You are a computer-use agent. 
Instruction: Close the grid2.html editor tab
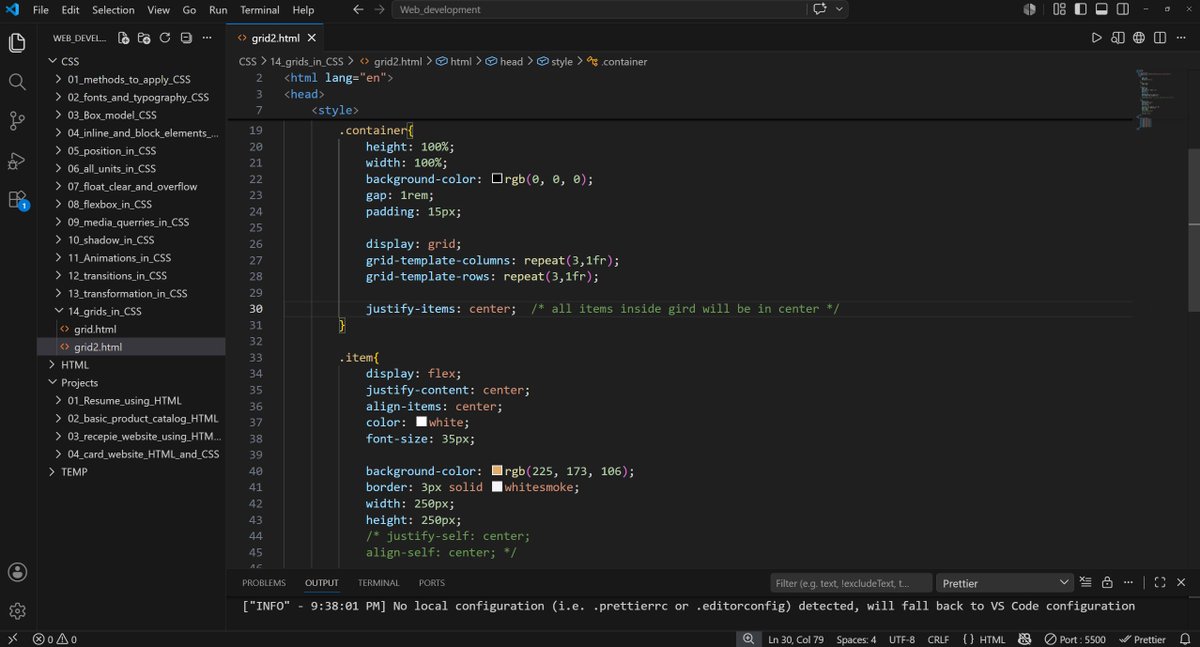(312, 38)
